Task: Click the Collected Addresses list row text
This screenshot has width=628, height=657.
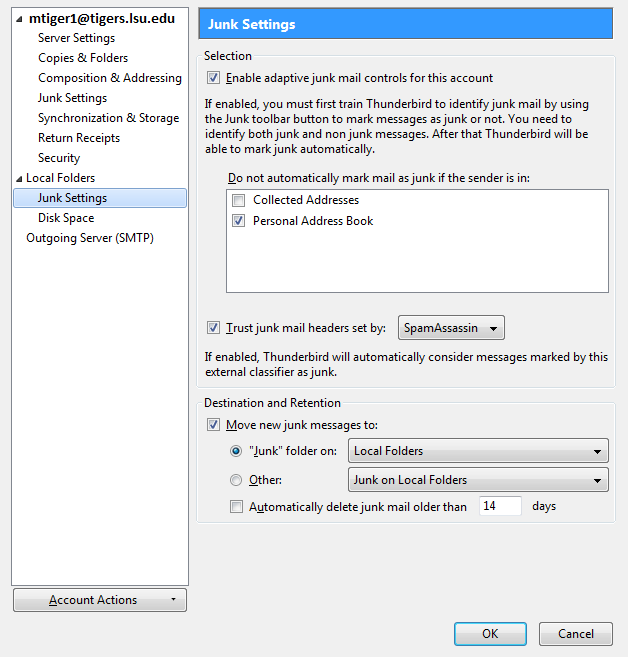Action: pos(306,200)
